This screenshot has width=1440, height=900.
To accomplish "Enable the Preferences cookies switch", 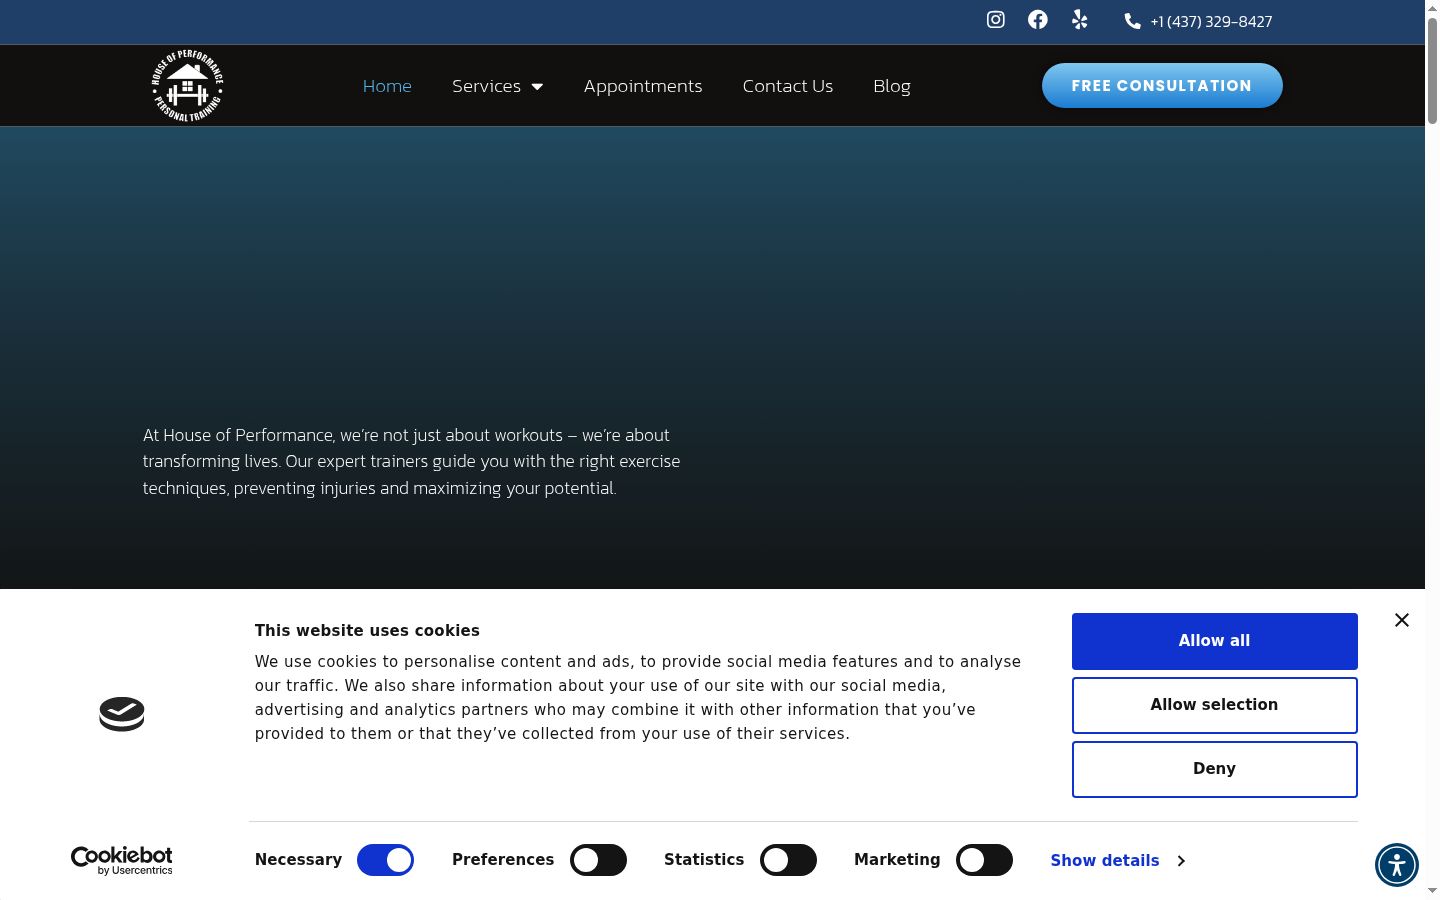I will point(598,860).
